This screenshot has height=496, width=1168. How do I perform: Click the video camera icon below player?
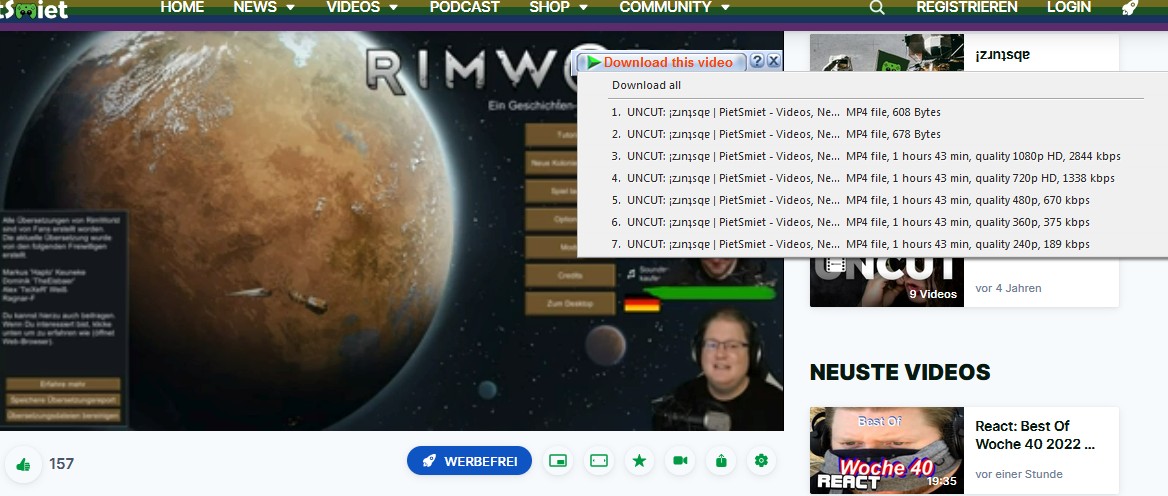click(x=680, y=461)
